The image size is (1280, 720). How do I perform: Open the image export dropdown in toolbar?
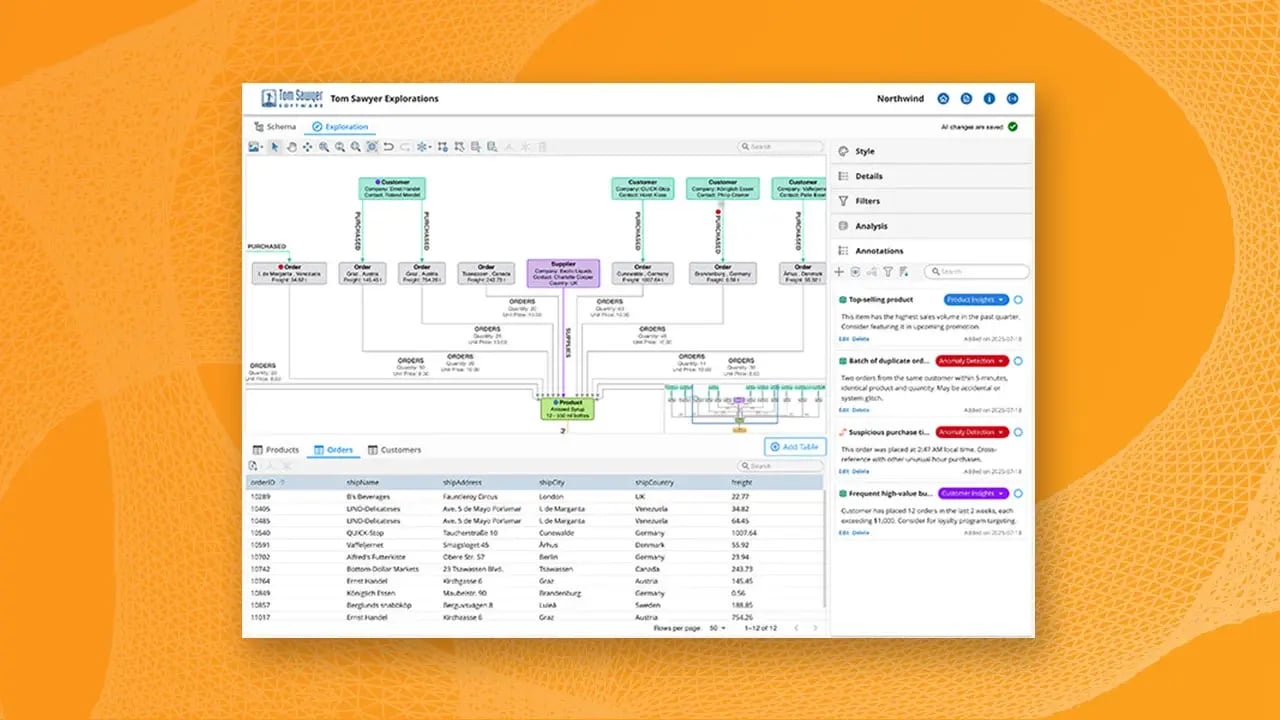(x=256, y=147)
